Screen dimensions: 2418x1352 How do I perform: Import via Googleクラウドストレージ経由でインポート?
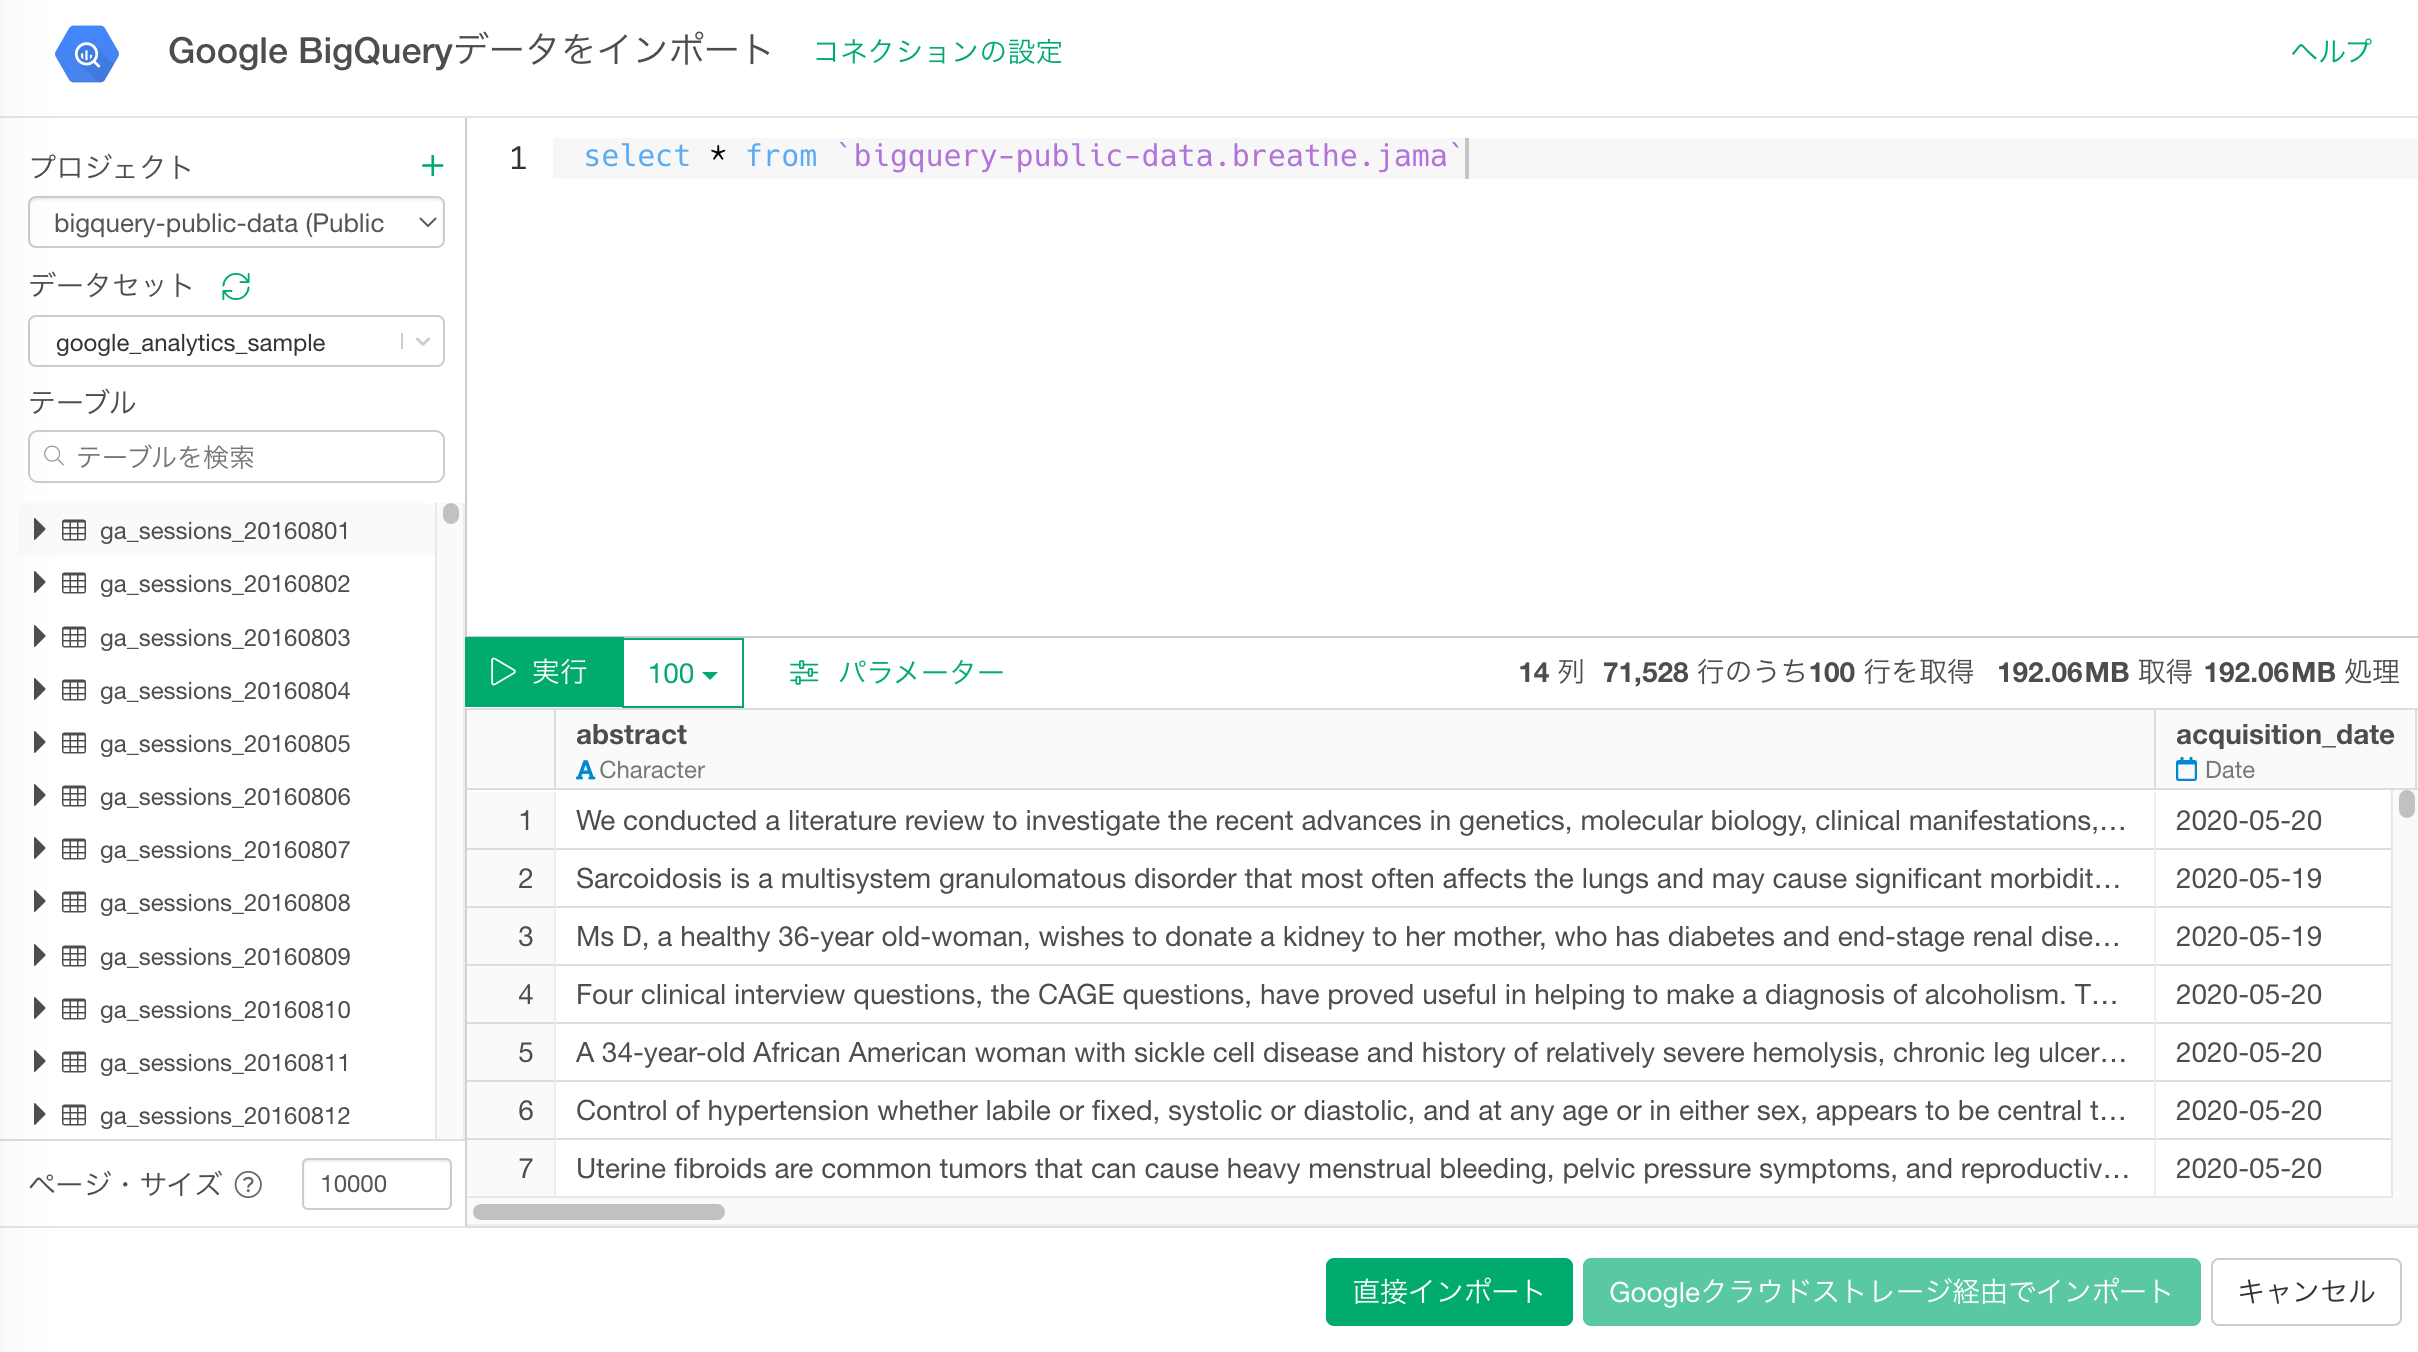1891,1292
